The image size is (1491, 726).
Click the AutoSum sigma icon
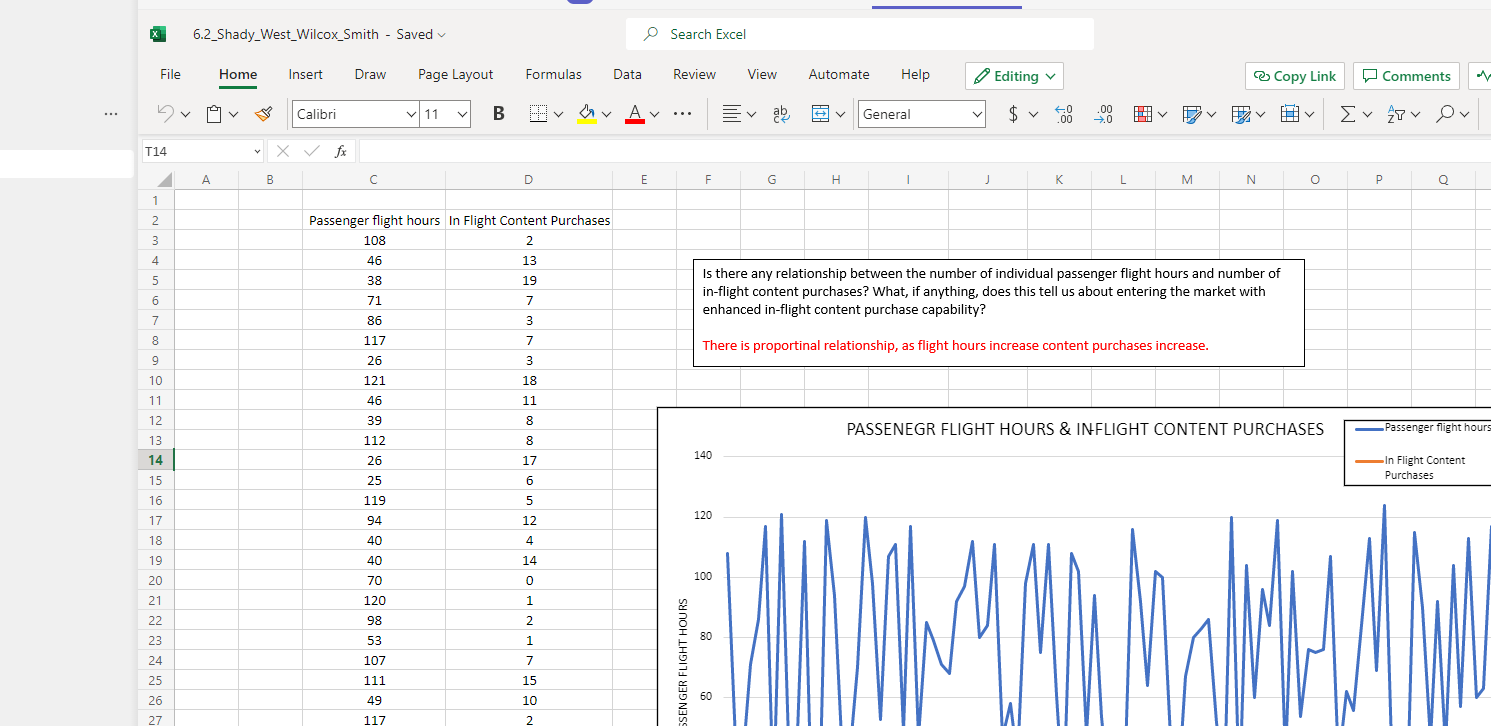[x=1346, y=114]
